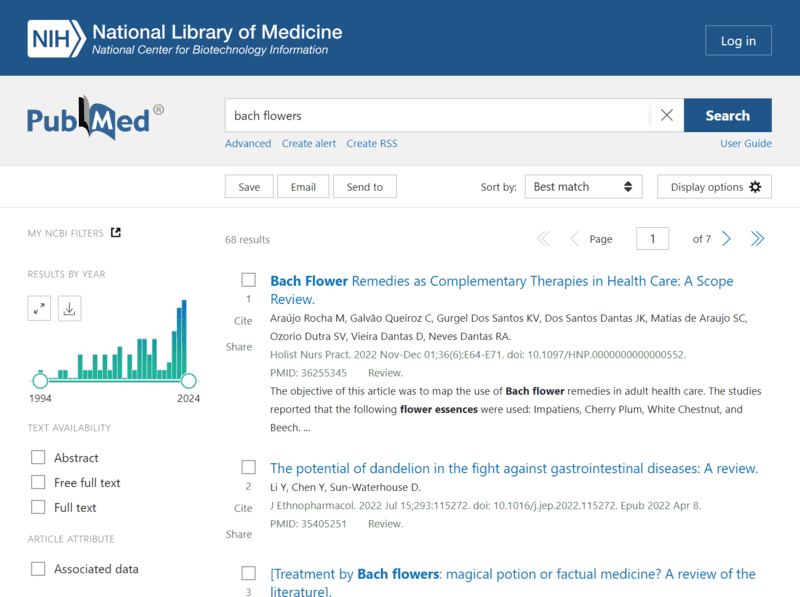Viewport: 800px width, 597px height.
Task: Click the 1994 year slider handle
Action: pyautogui.click(x=40, y=381)
